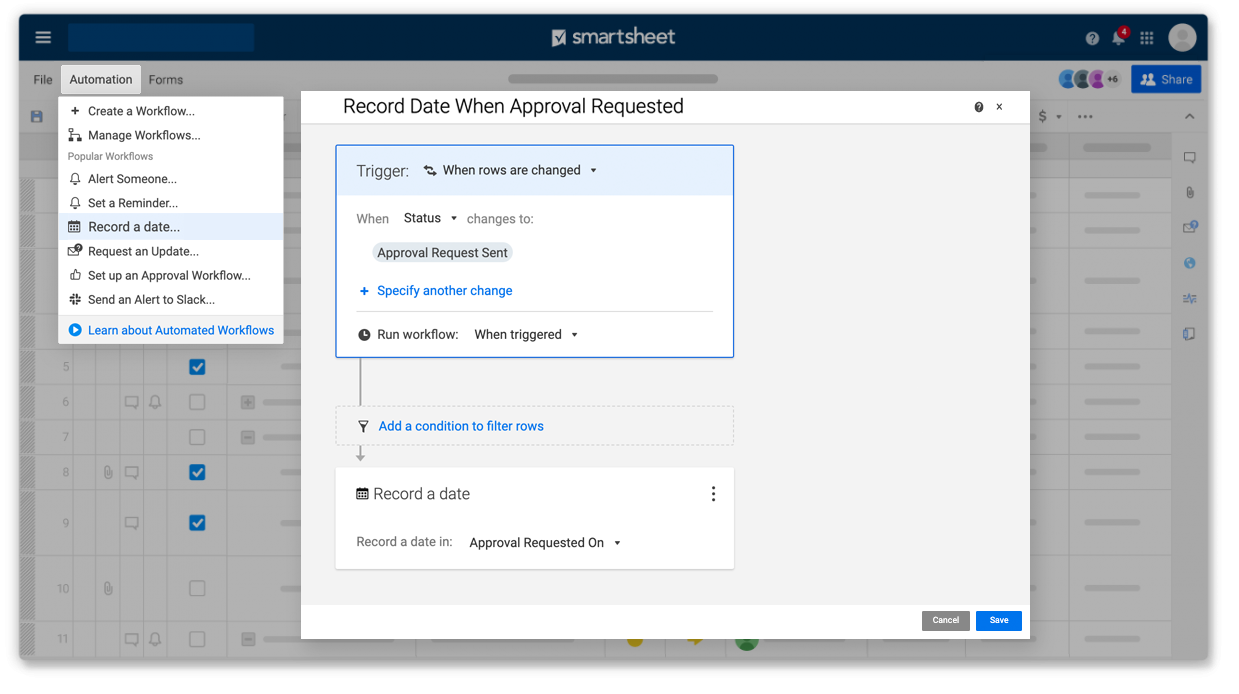
Task: Uncheck the checkbox in row 9
Action: coord(196,522)
